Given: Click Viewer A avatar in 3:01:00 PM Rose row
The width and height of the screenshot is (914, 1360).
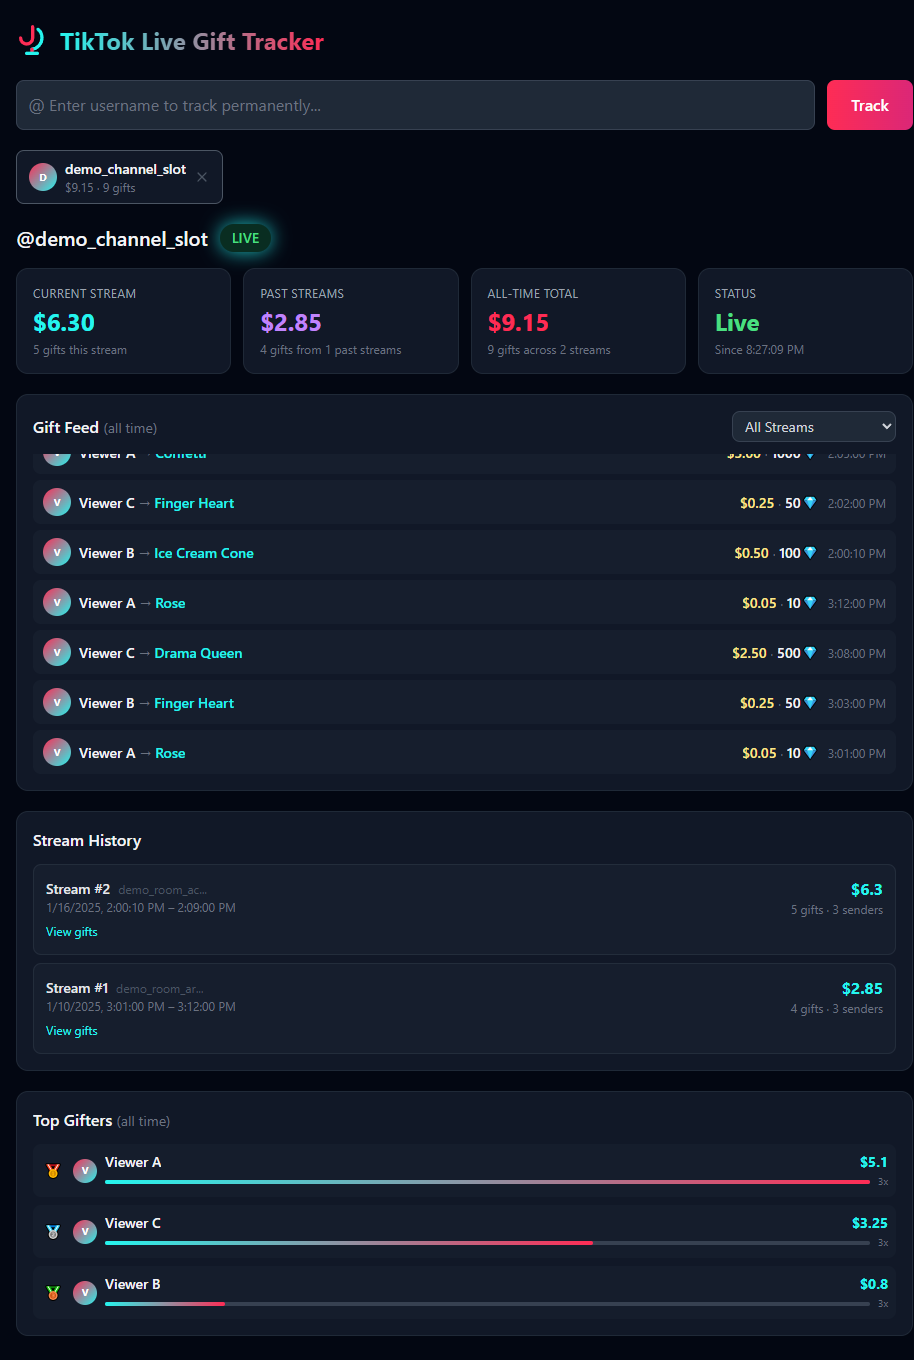Looking at the screenshot, I should click(x=57, y=752).
